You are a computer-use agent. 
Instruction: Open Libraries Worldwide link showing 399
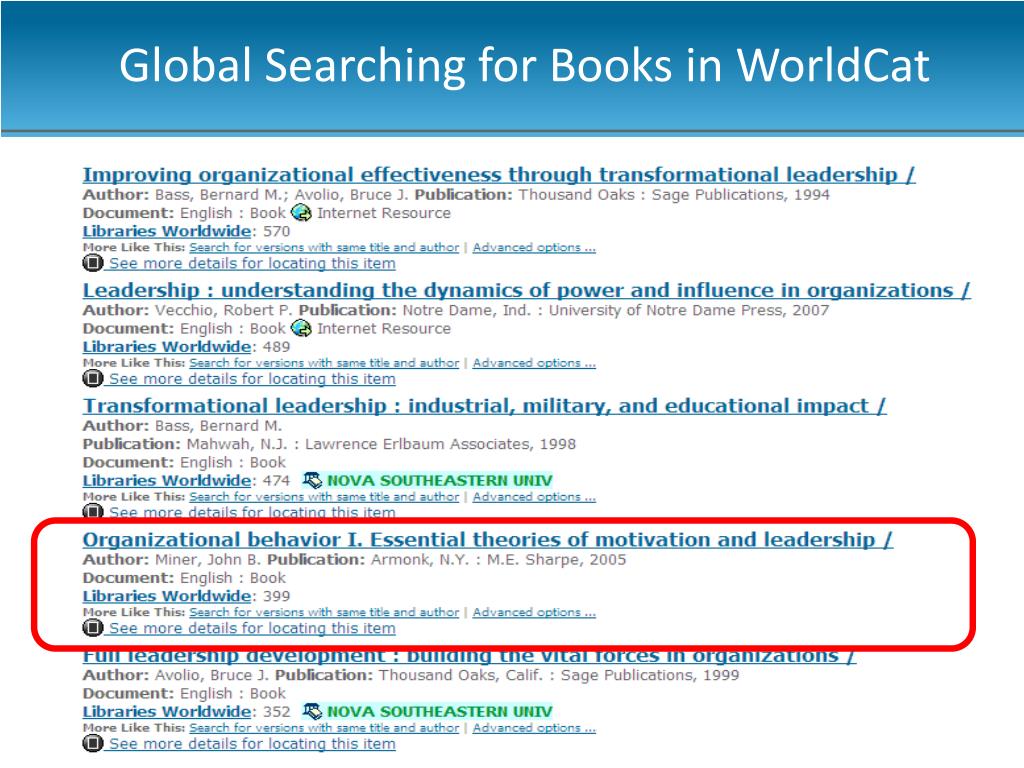(167, 597)
